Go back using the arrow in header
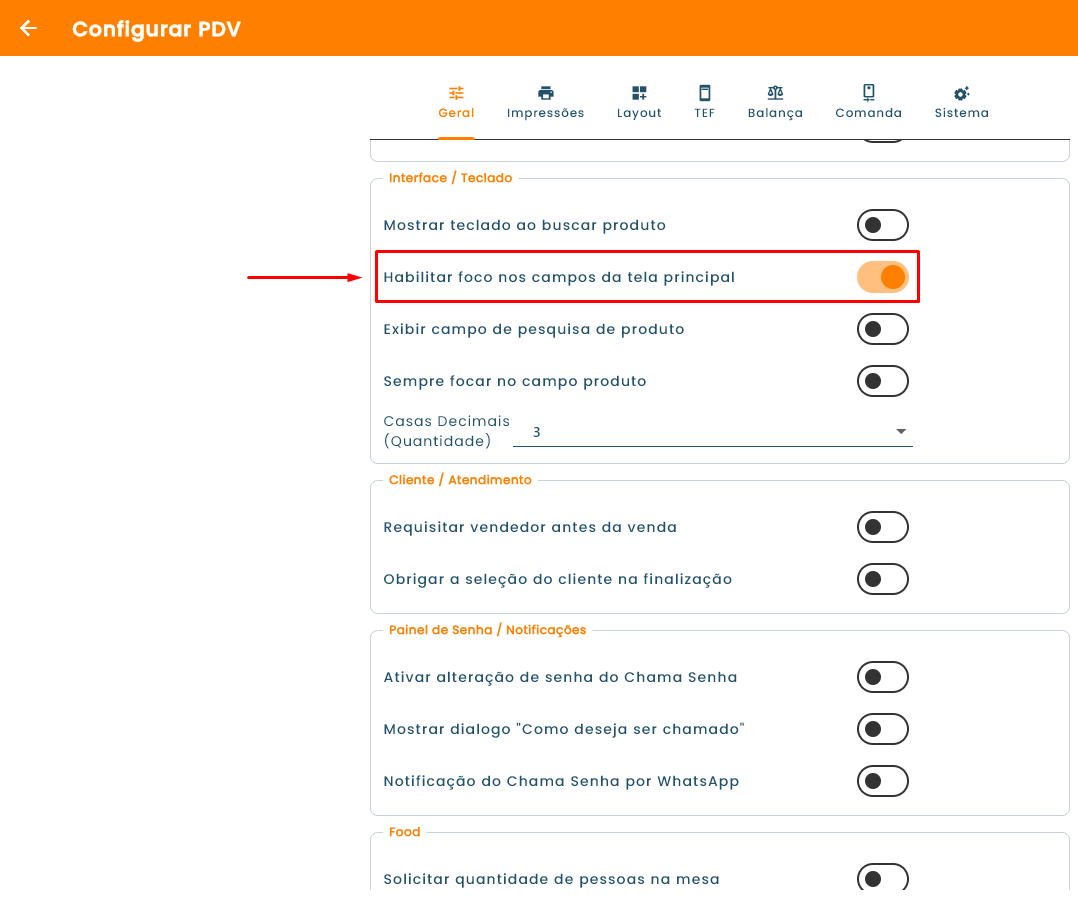This screenshot has height=899, width=1078. click(x=28, y=28)
